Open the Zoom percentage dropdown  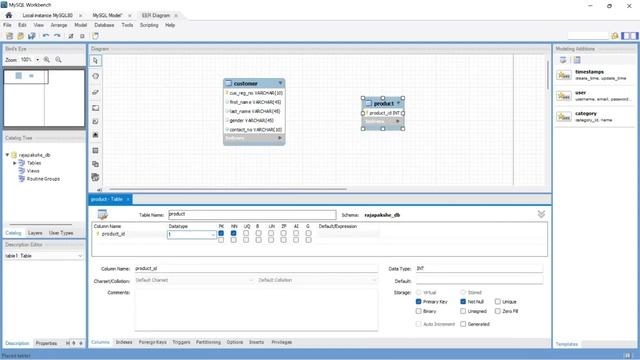click(38, 60)
